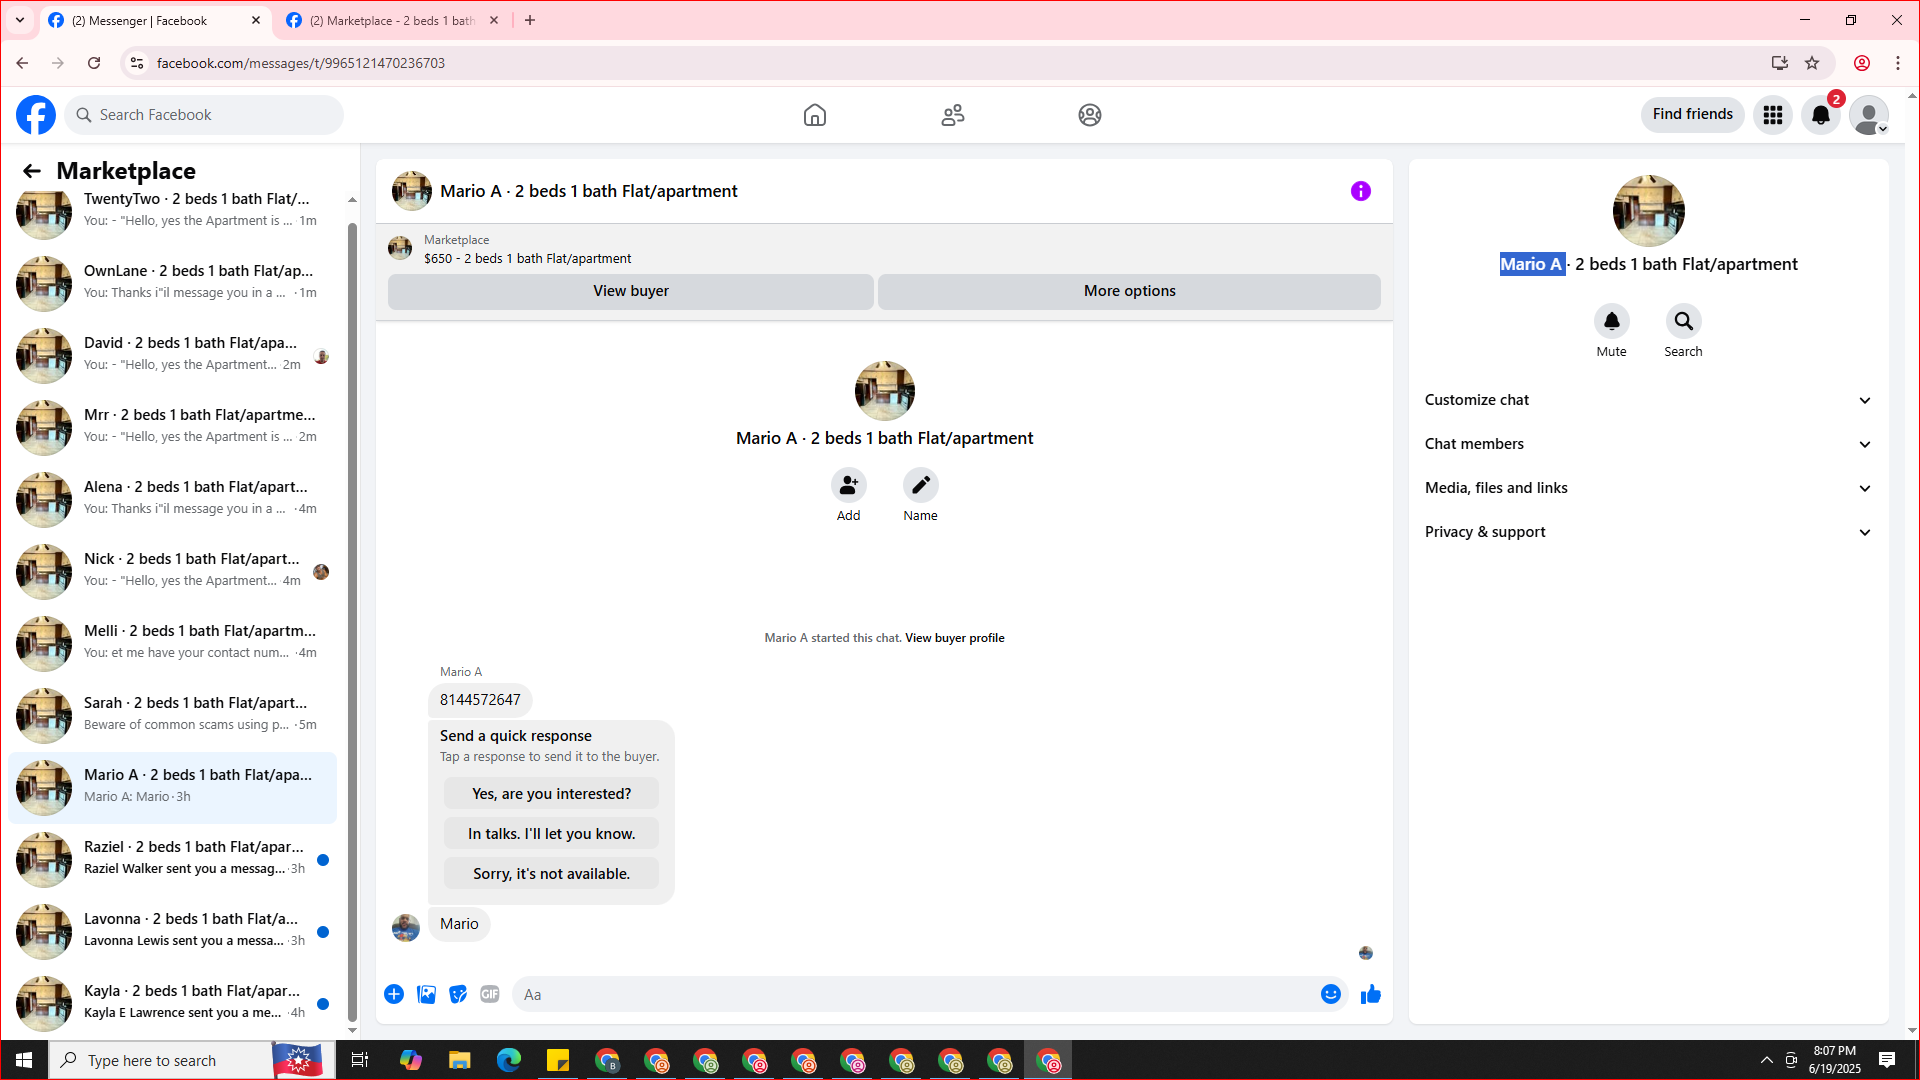Go to the Home feed icon
1920x1080 pixels.
coord(815,115)
